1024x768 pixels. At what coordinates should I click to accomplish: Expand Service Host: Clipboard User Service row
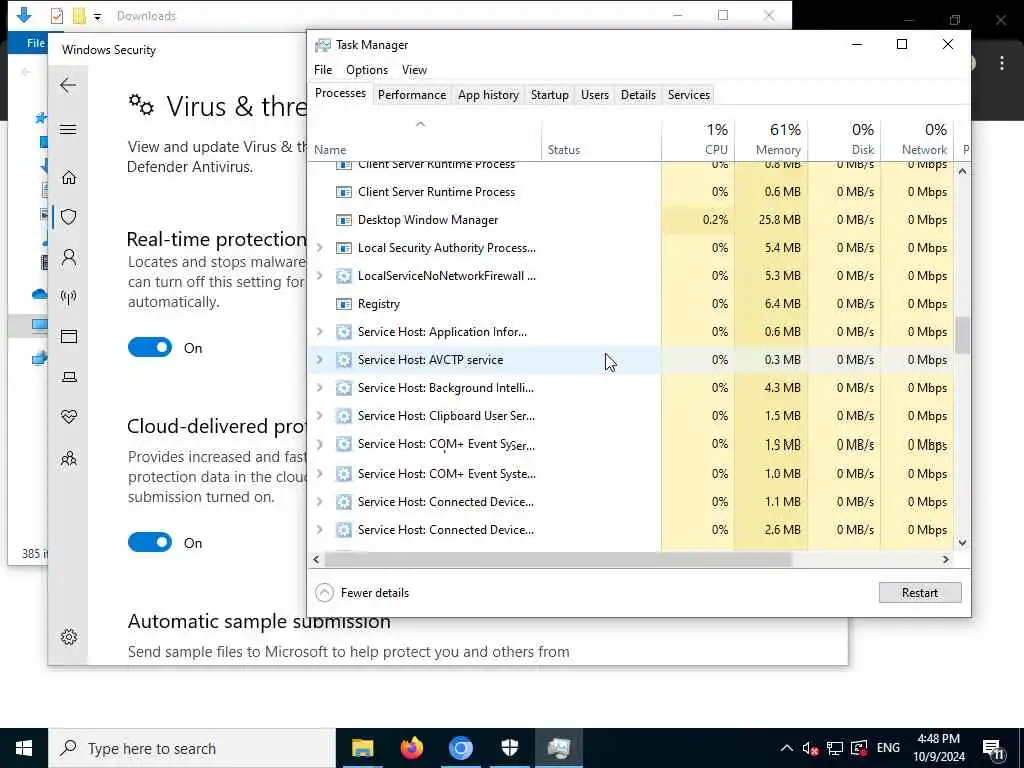[319, 416]
